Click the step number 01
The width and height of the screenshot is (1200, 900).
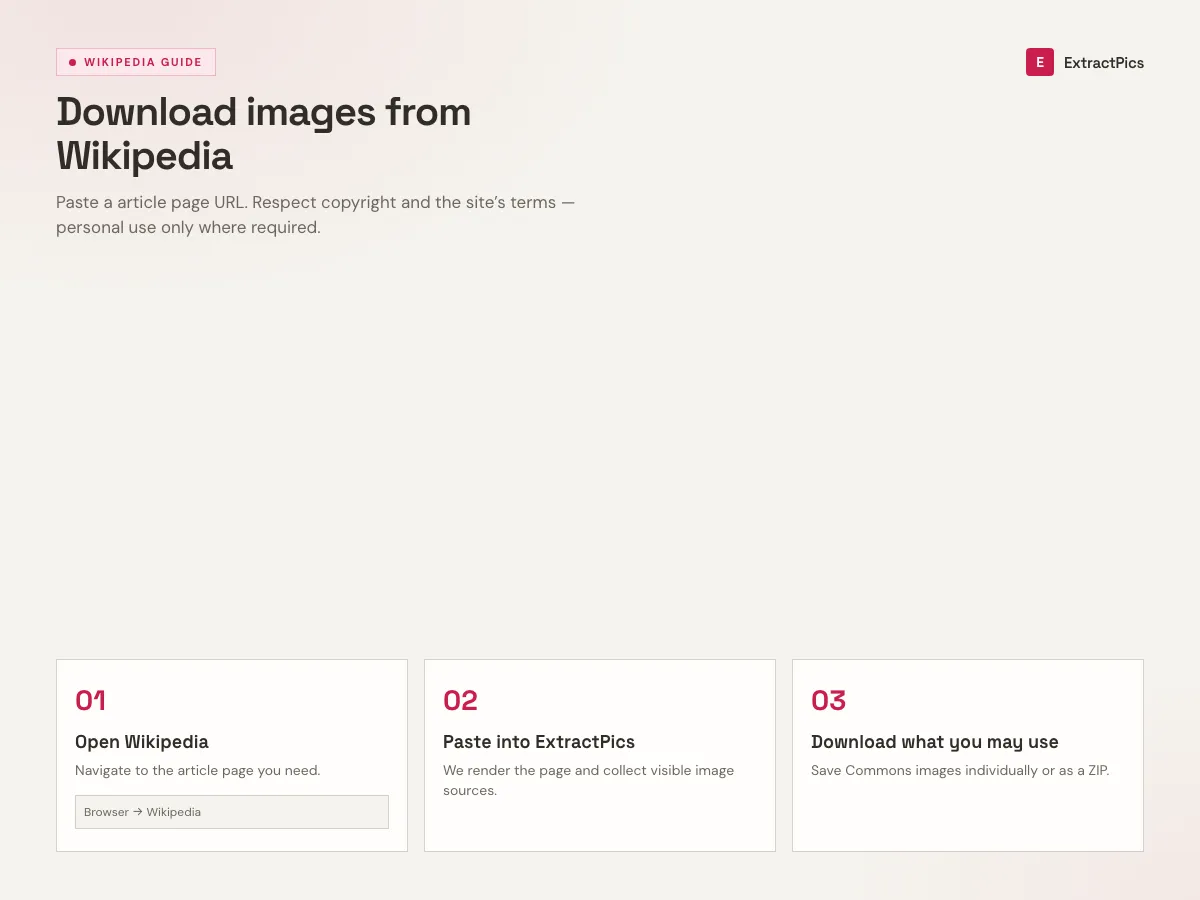[91, 700]
